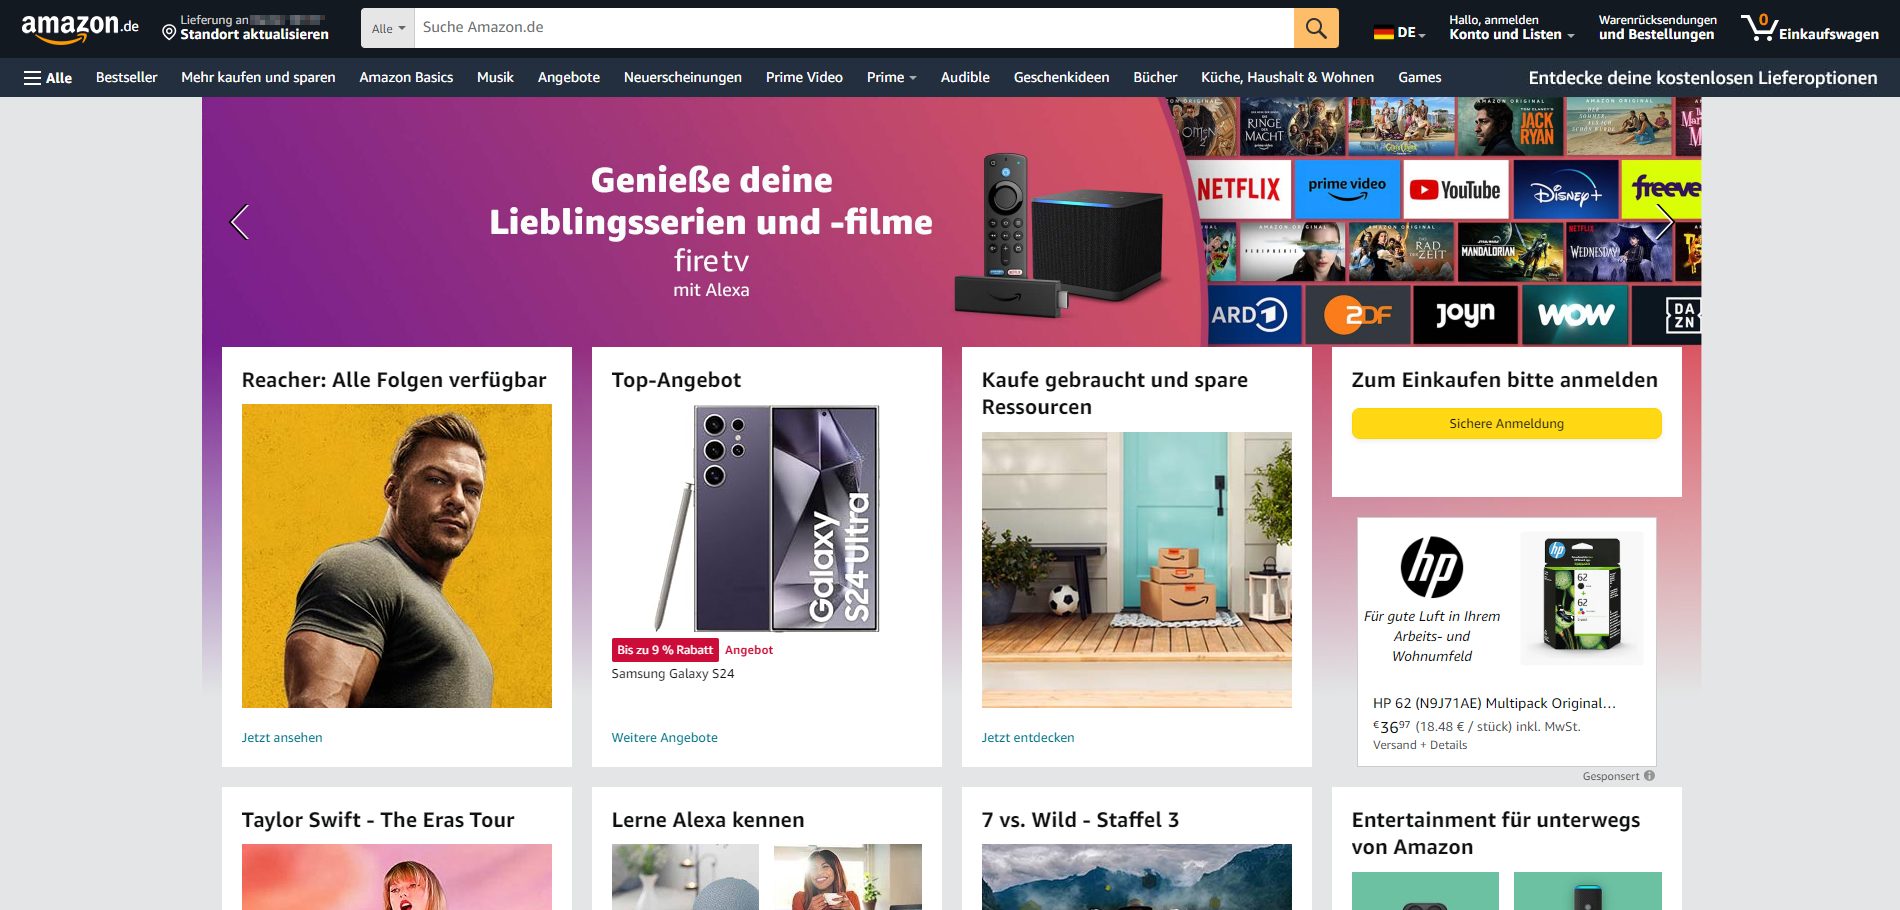Open Neuerscheinungen in navigation bar
The image size is (1900, 910).
(682, 78)
